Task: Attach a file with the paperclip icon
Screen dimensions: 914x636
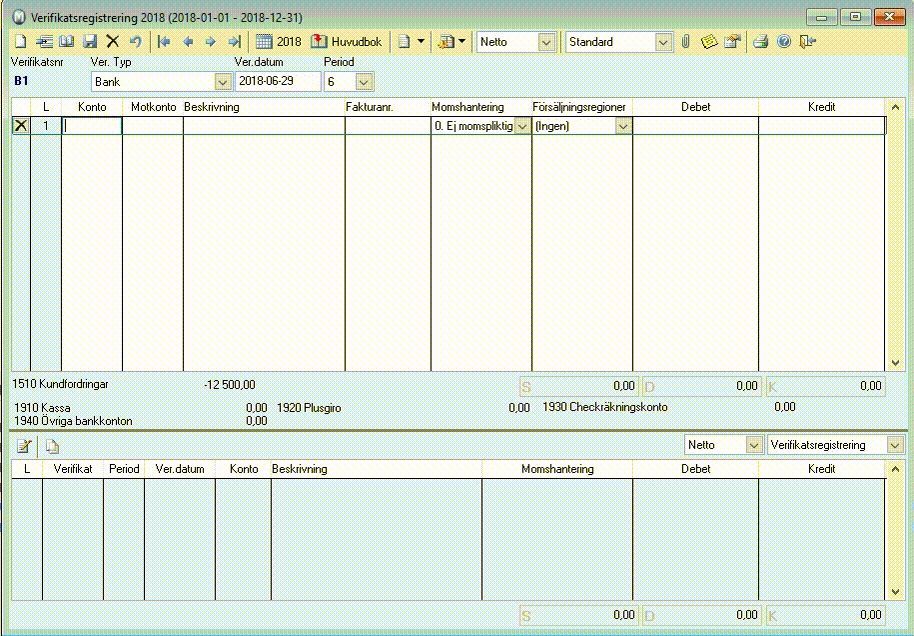Action: coord(686,41)
